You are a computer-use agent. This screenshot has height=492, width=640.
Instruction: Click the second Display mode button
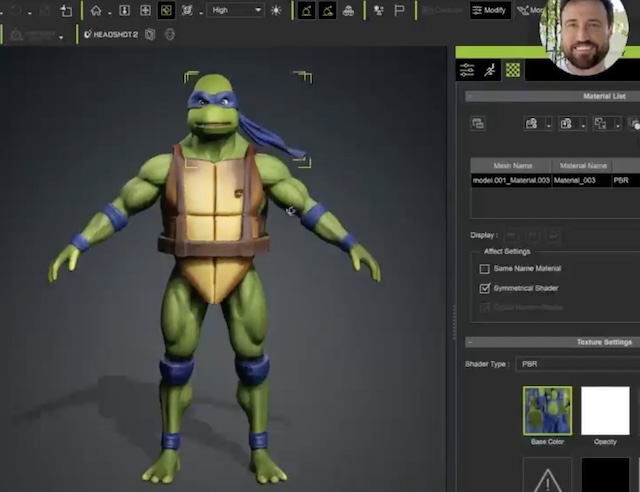(533, 235)
